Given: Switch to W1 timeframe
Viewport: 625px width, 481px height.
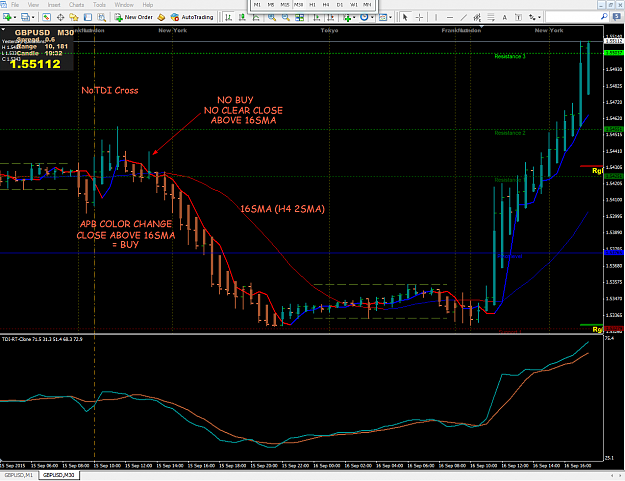Looking at the screenshot, I should click(x=354, y=5).
